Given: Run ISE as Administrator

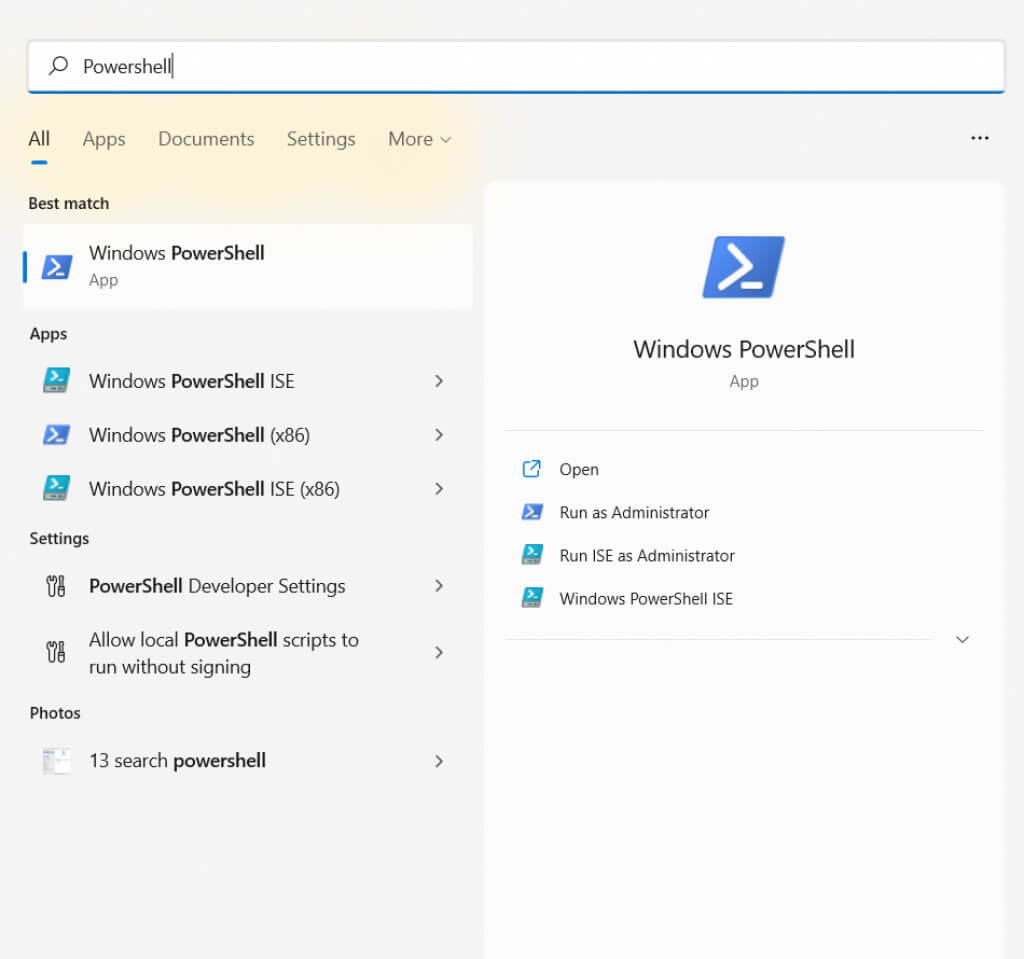Looking at the screenshot, I should [x=646, y=556].
